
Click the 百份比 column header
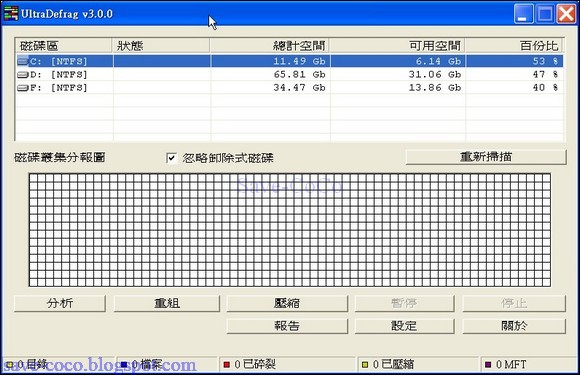514,45
